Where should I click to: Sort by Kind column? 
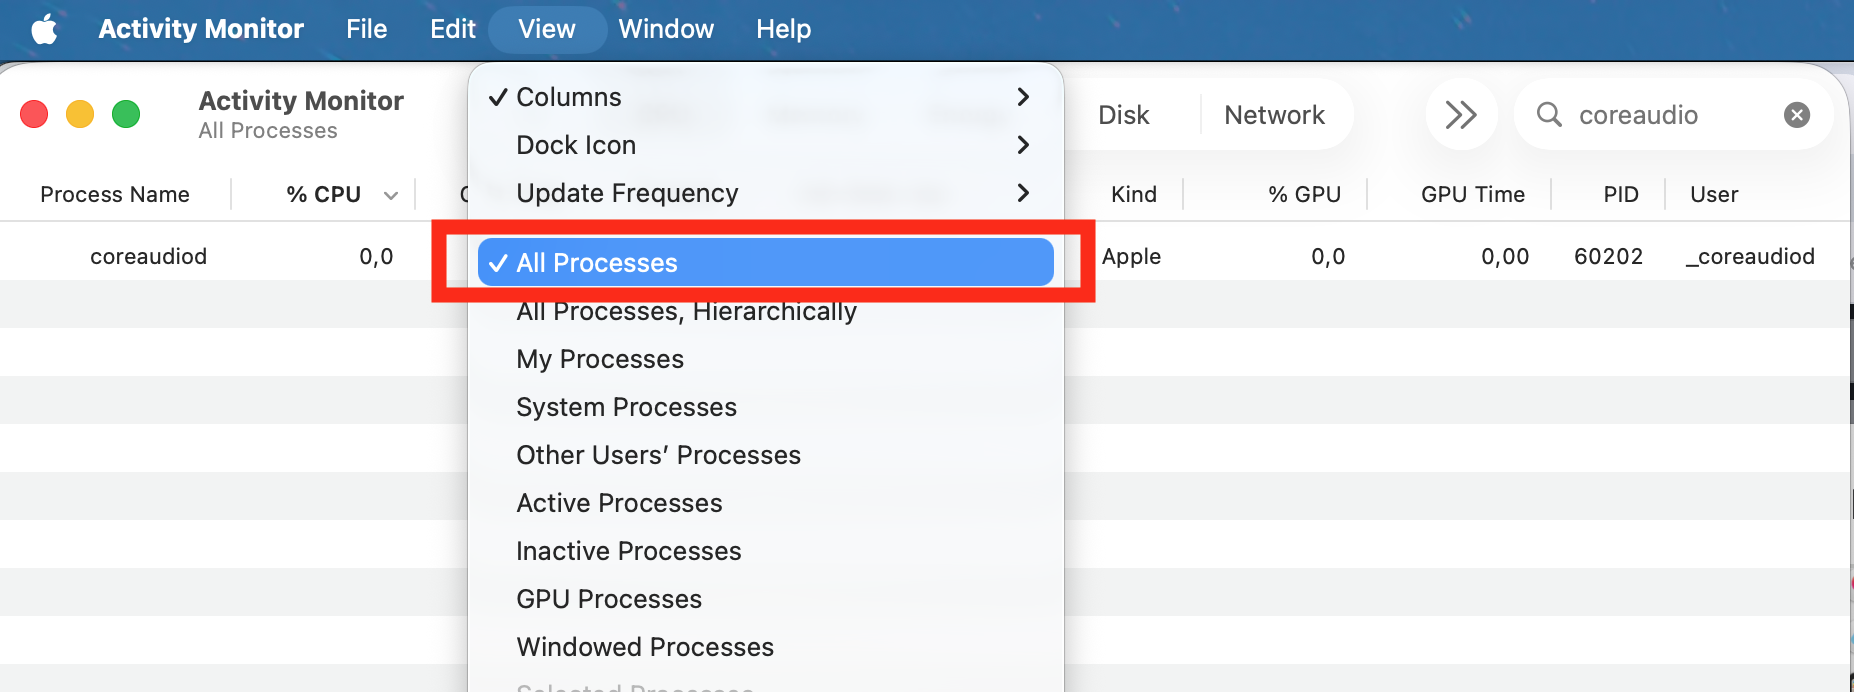click(x=1134, y=194)
